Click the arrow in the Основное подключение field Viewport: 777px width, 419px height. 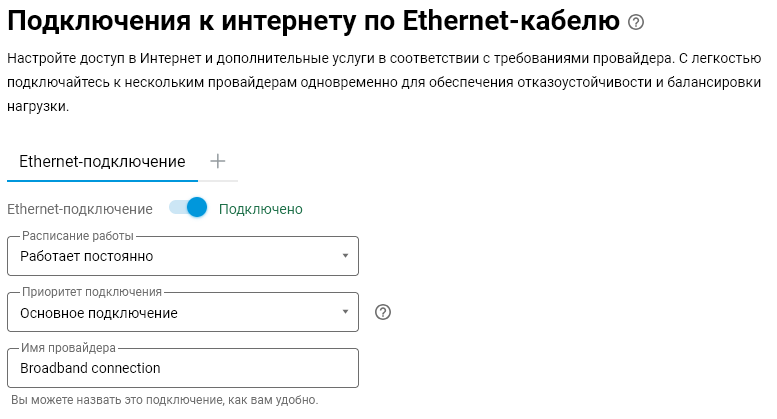coord(344,312)
